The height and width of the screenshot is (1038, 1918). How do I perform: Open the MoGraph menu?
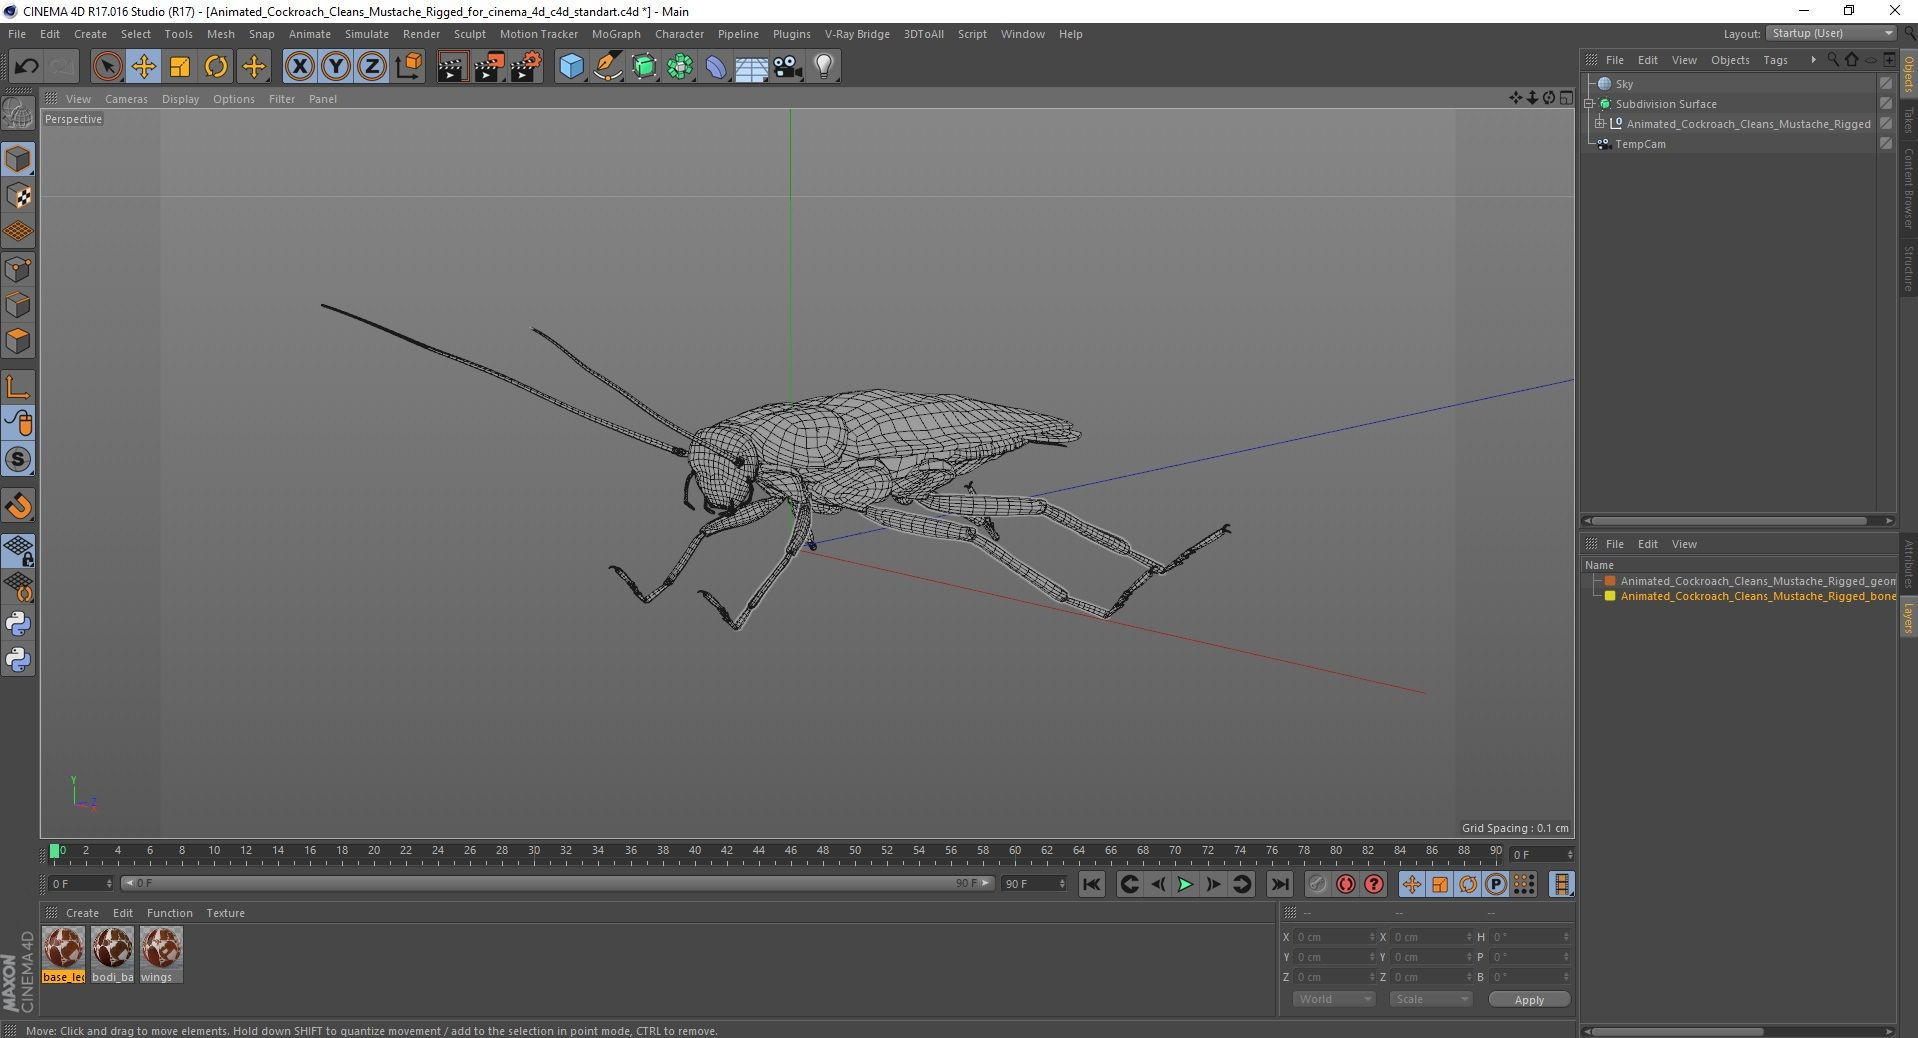pyautogui.click(x=616, y=34)
